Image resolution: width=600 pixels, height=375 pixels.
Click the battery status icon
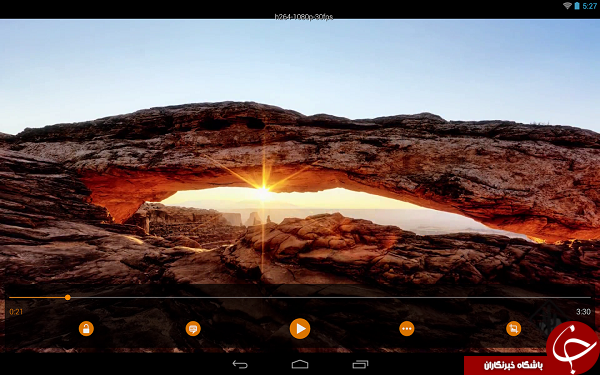point(577,6)
